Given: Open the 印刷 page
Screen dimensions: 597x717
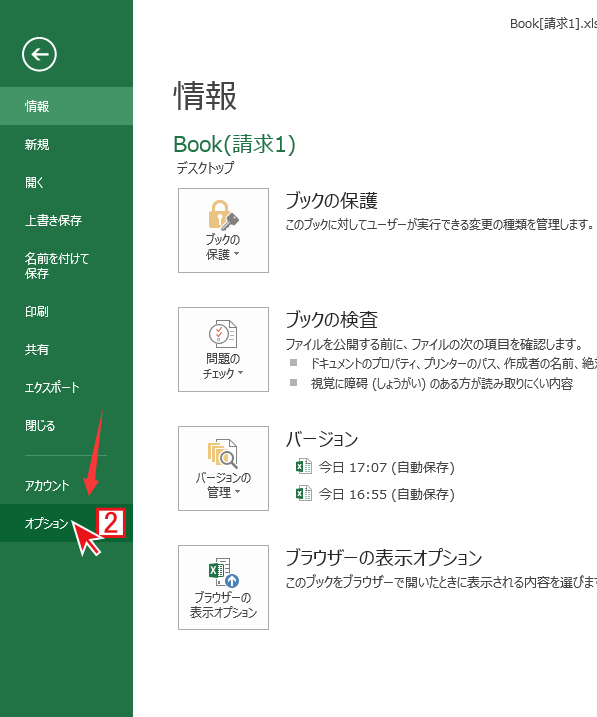Looking at the screenshot, I should [x=66, y=311].
